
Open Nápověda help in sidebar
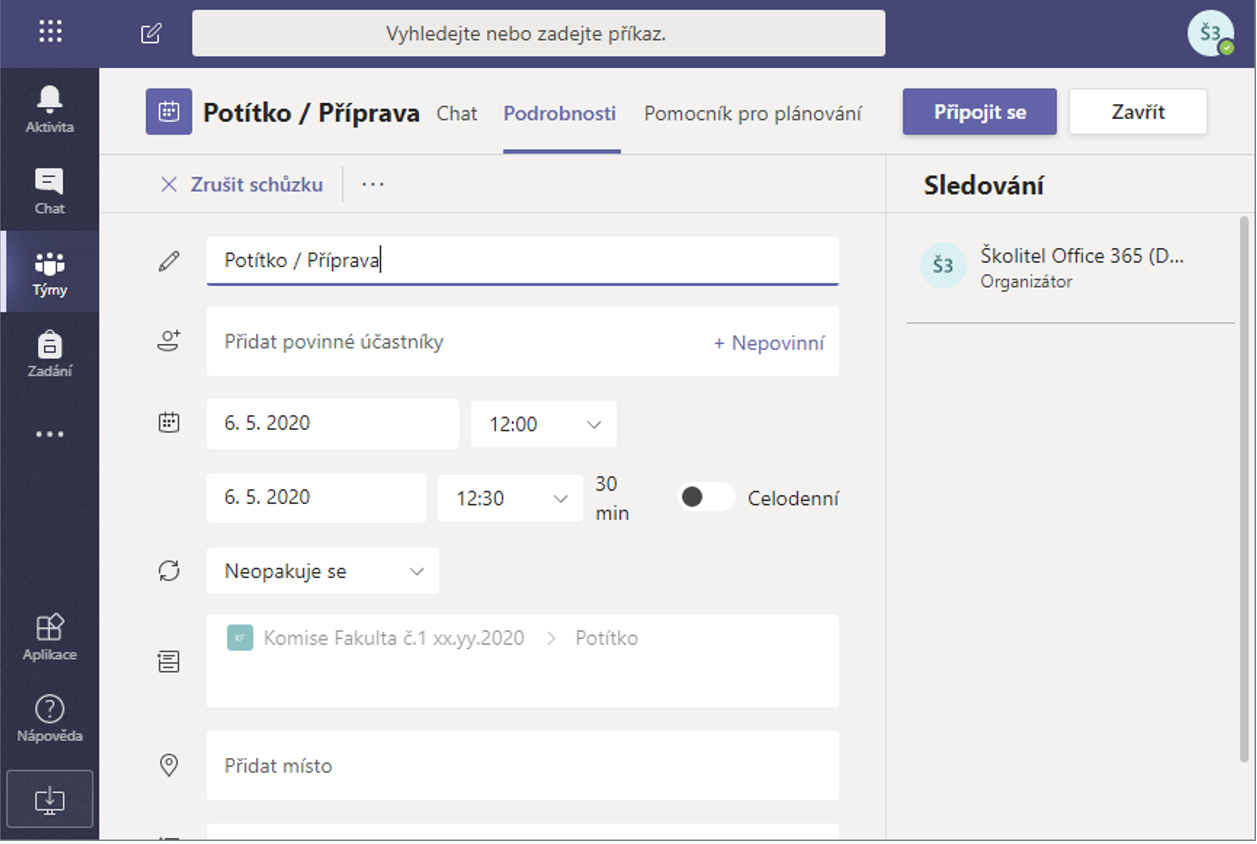pos(49,718)
